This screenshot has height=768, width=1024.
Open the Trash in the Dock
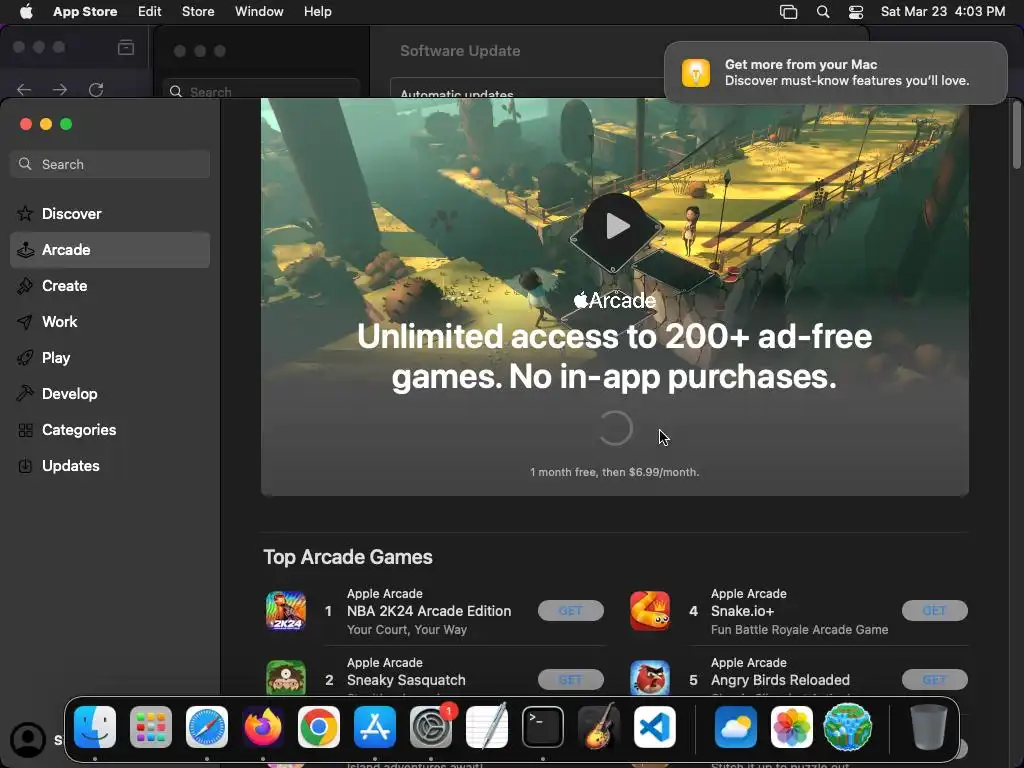(929, 727)
